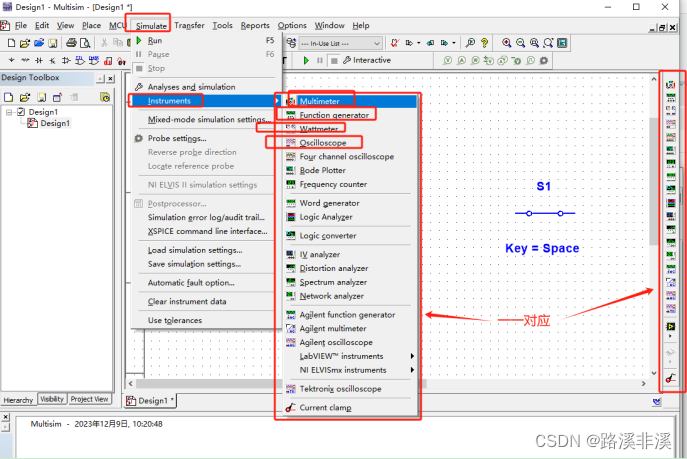The height and width of the screenshot is (459, 687).
Task: Collapse the Design1 tree node
Action: [9, 112]
